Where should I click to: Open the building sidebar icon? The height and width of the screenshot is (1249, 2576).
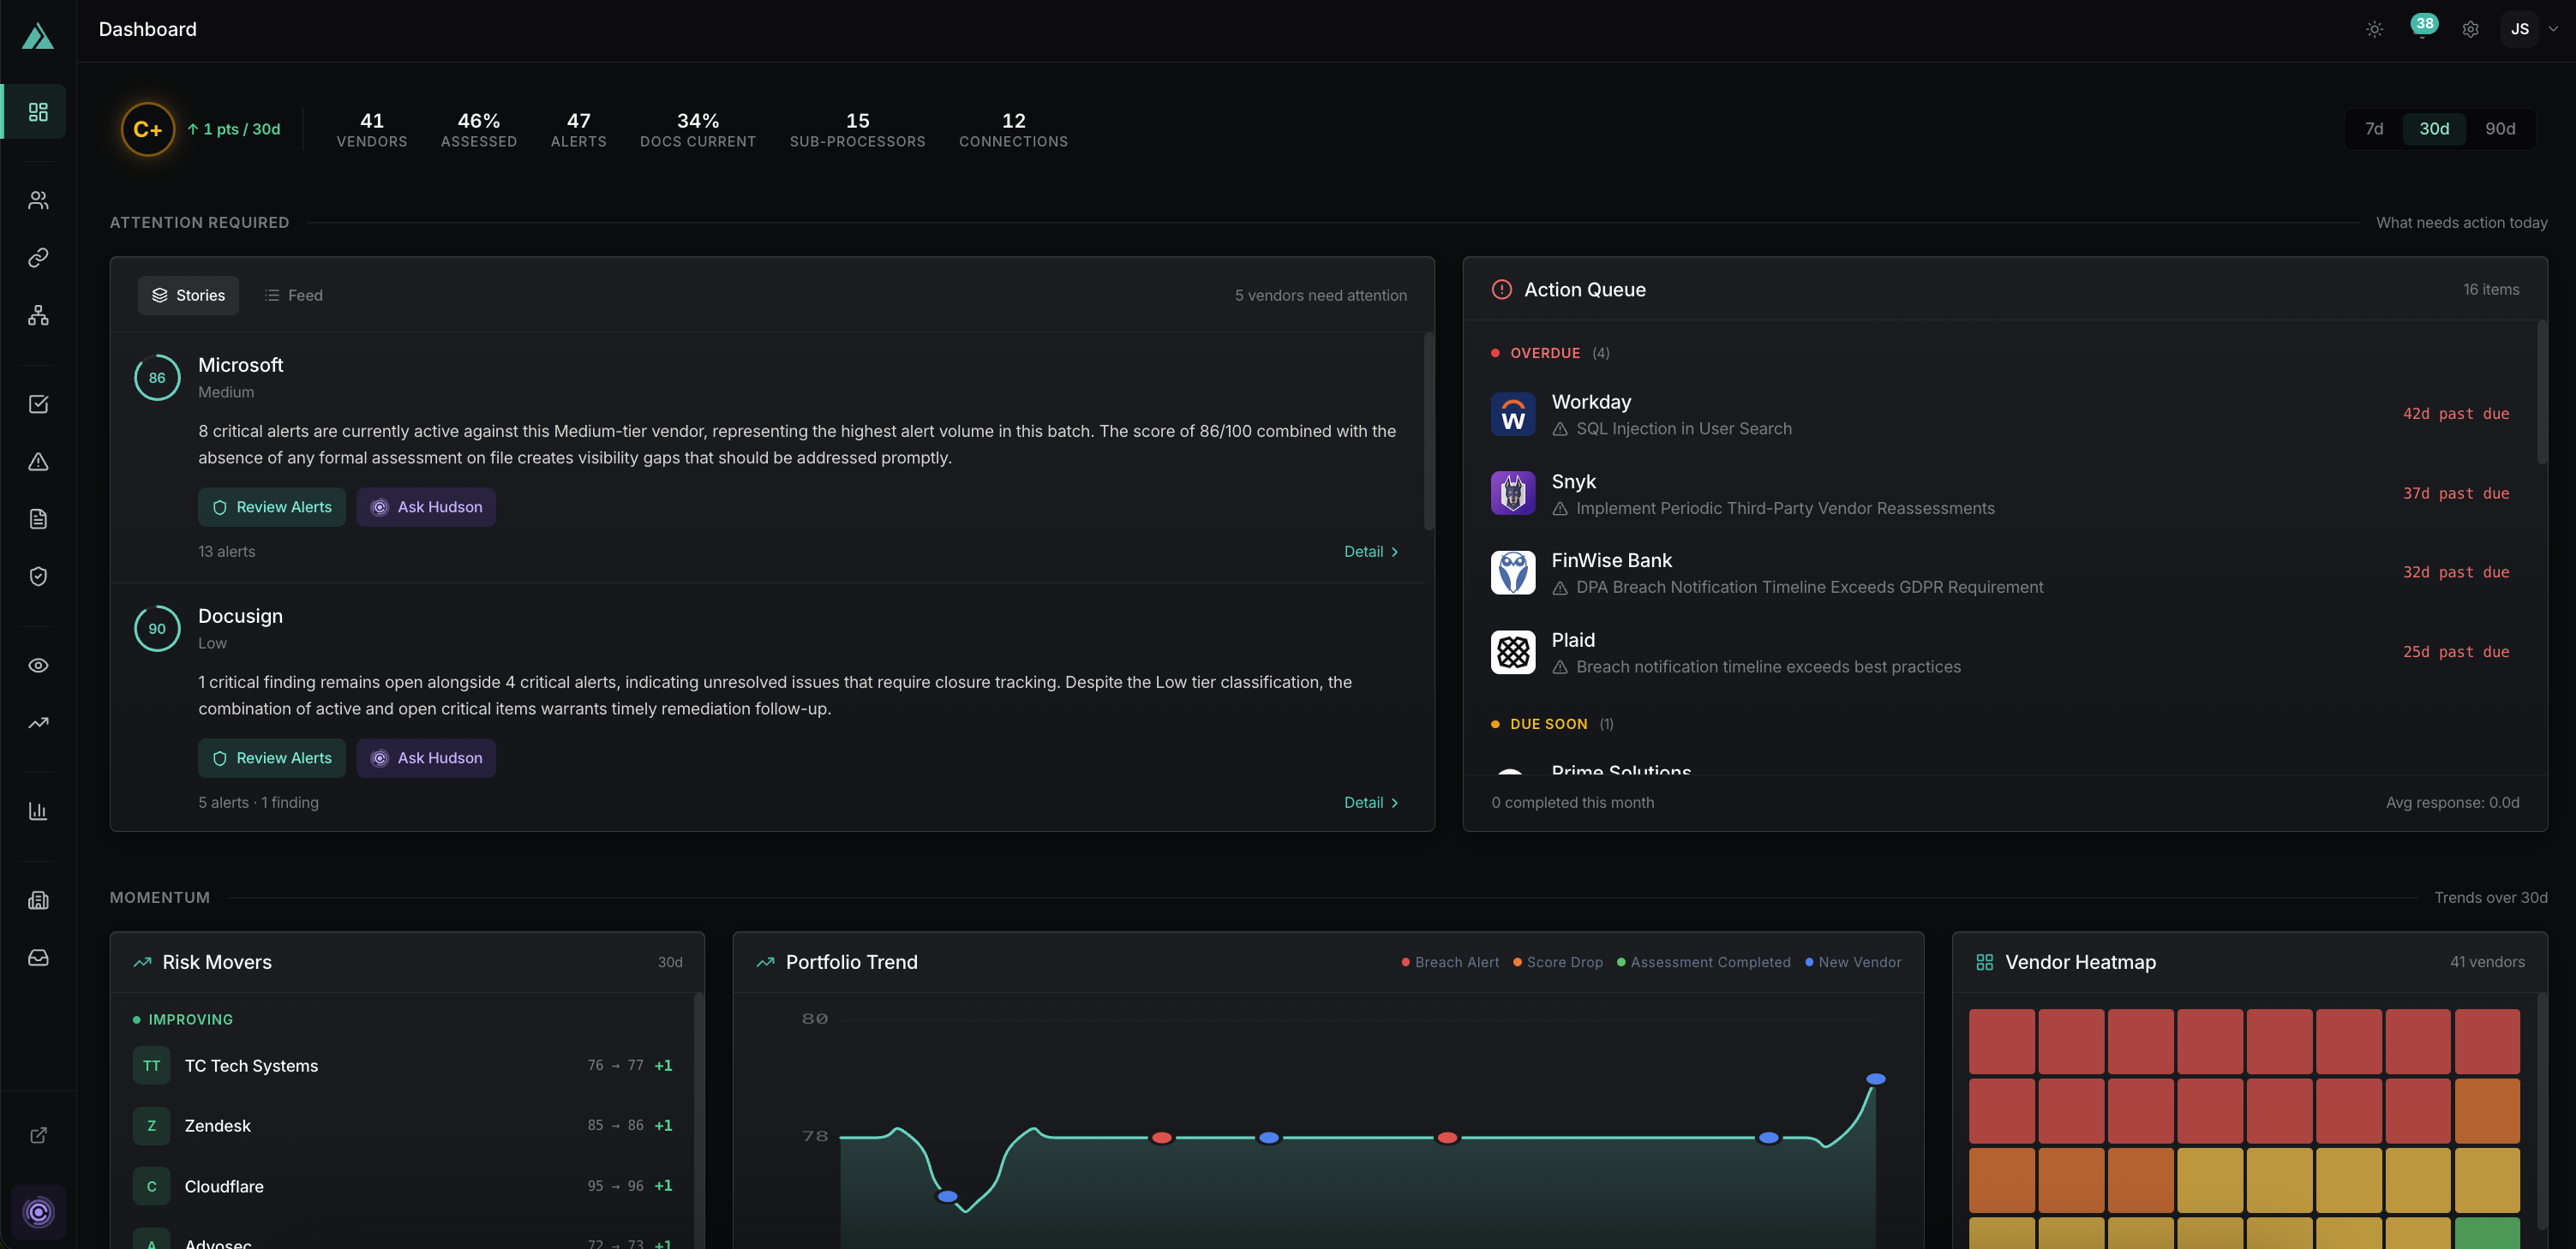click(x=38, y=900)
